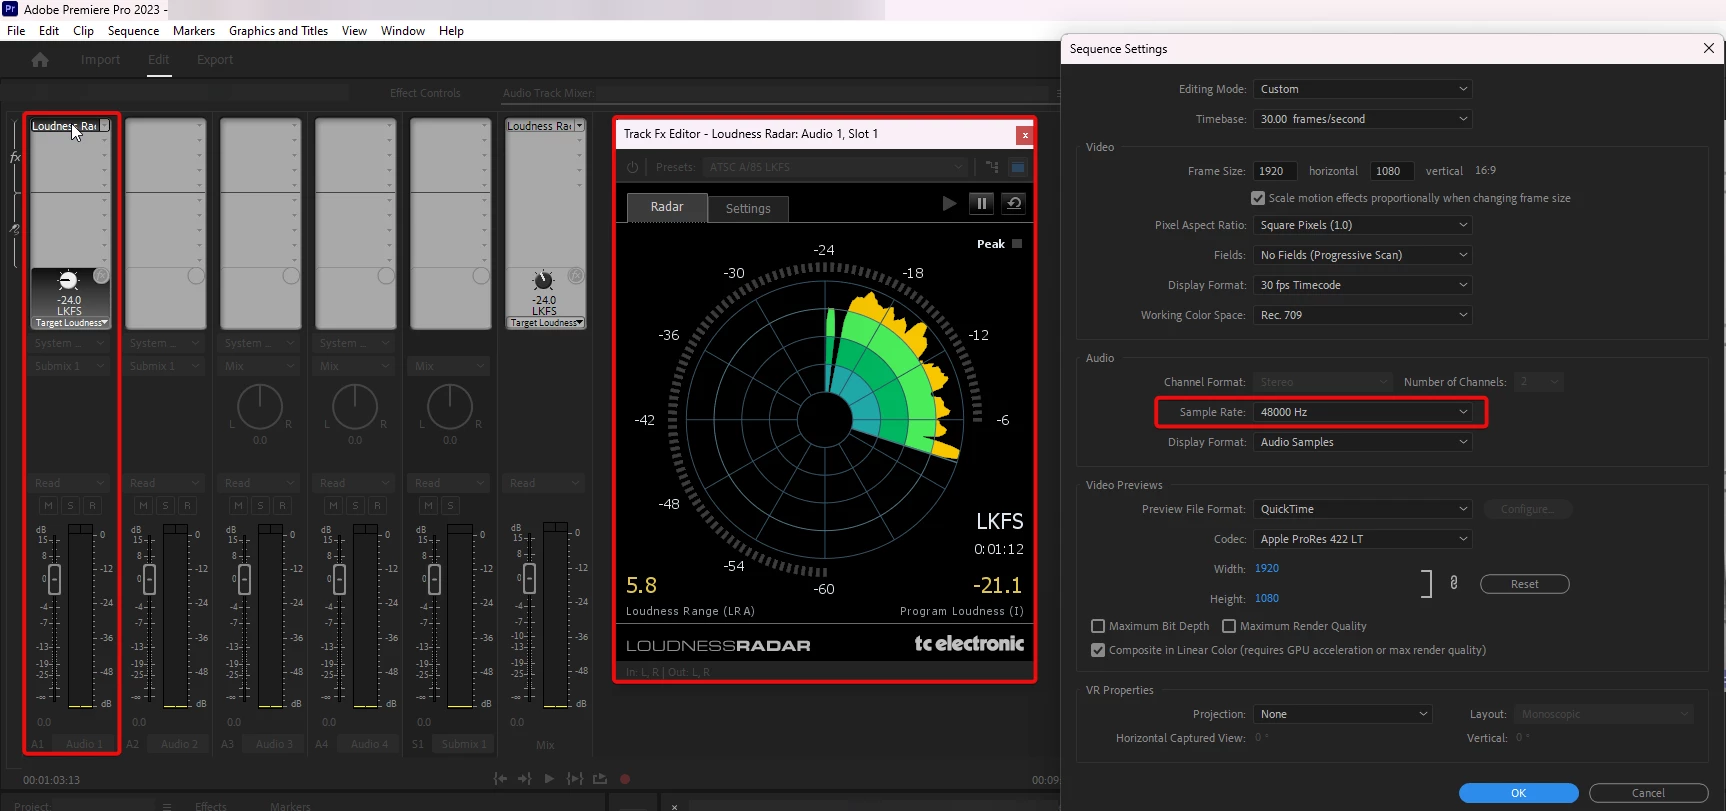Viewport: 1726px width, 811px height.
Task: Open the Sequence menu
Action: pyautogui.click(x=133, y=31)
